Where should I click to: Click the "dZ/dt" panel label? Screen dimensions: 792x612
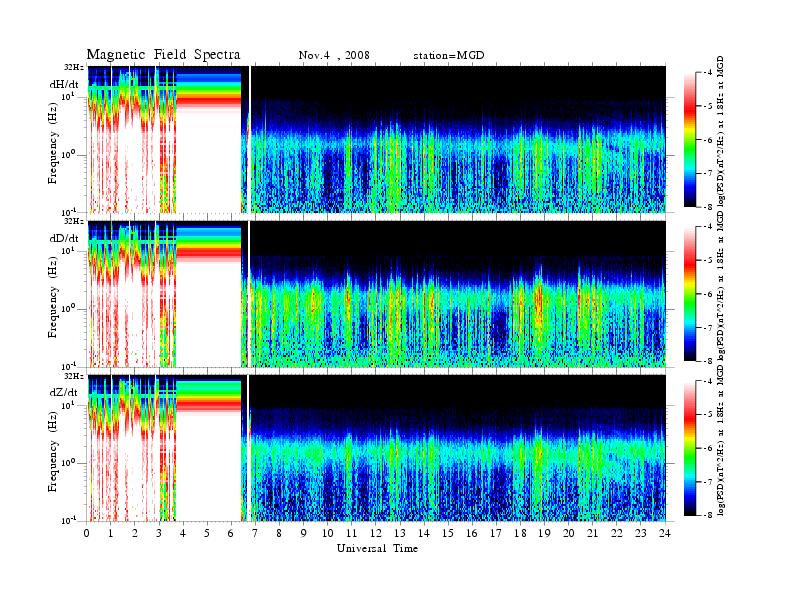[x=64, y=392]
